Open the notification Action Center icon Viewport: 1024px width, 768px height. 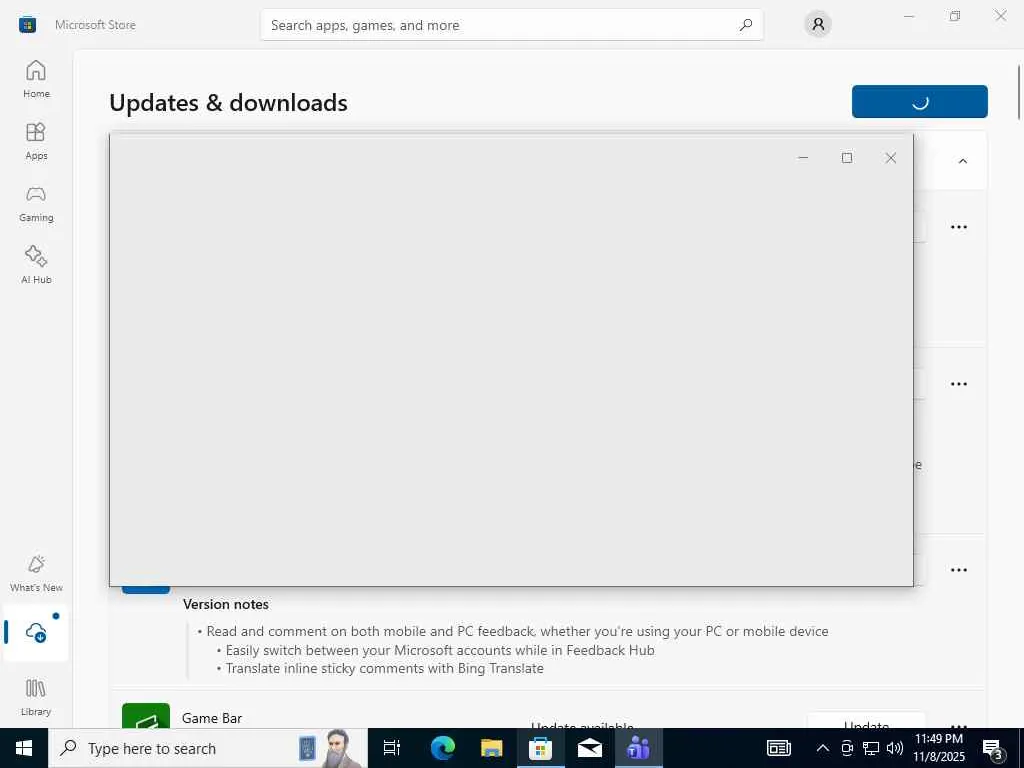(993, 749)
